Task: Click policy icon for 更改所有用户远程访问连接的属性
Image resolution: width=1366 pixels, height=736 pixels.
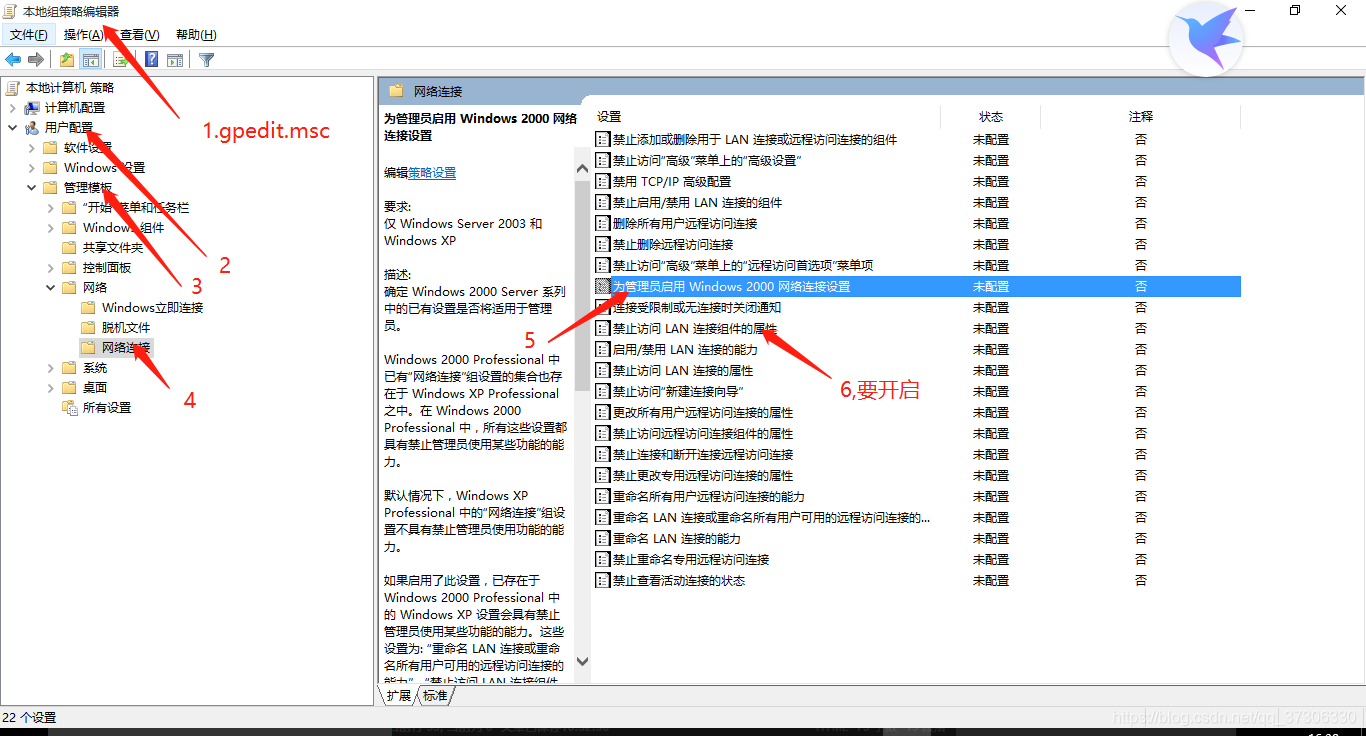Action: (603, 412)
